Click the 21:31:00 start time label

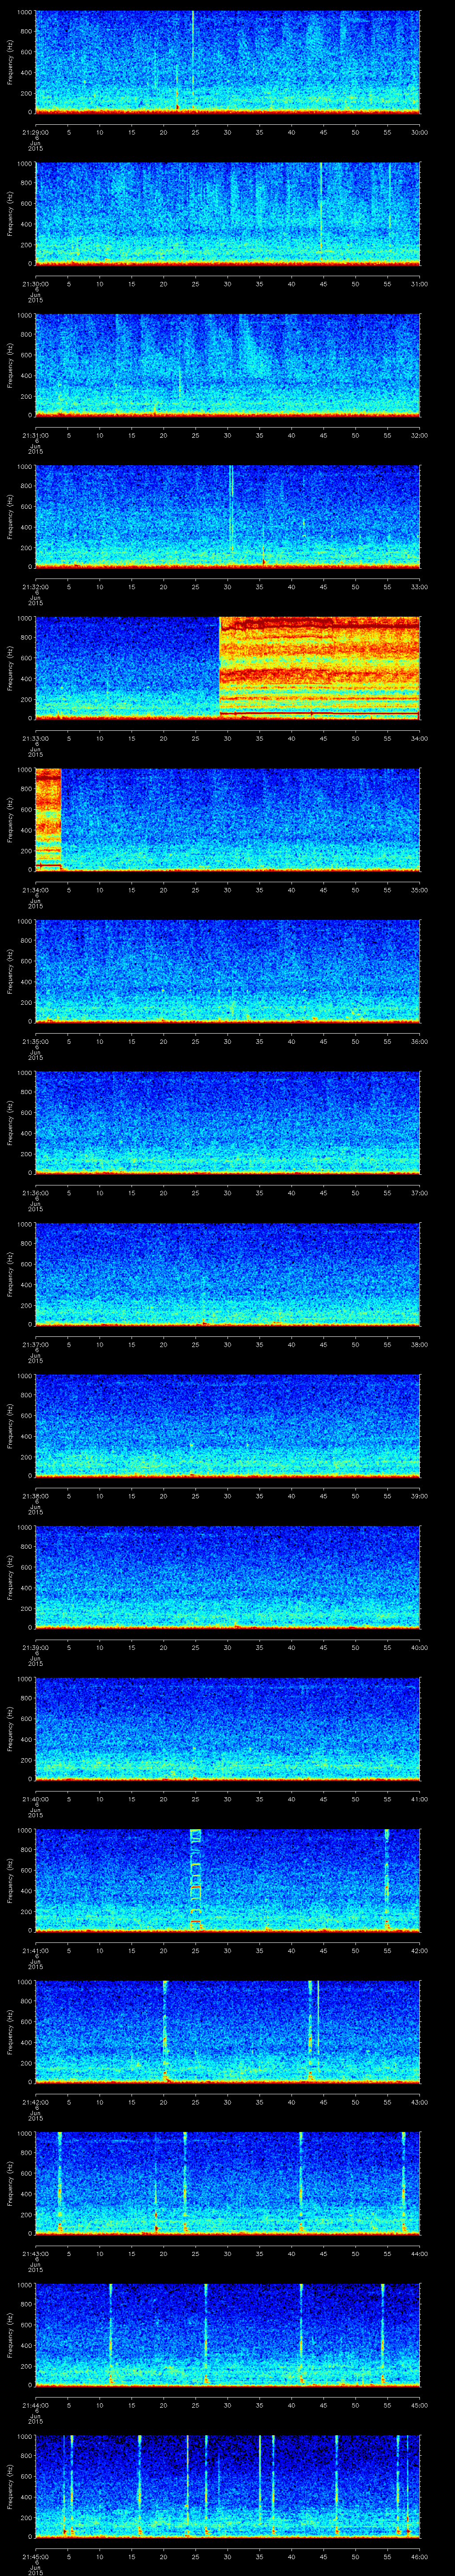(x=35, y=435)
